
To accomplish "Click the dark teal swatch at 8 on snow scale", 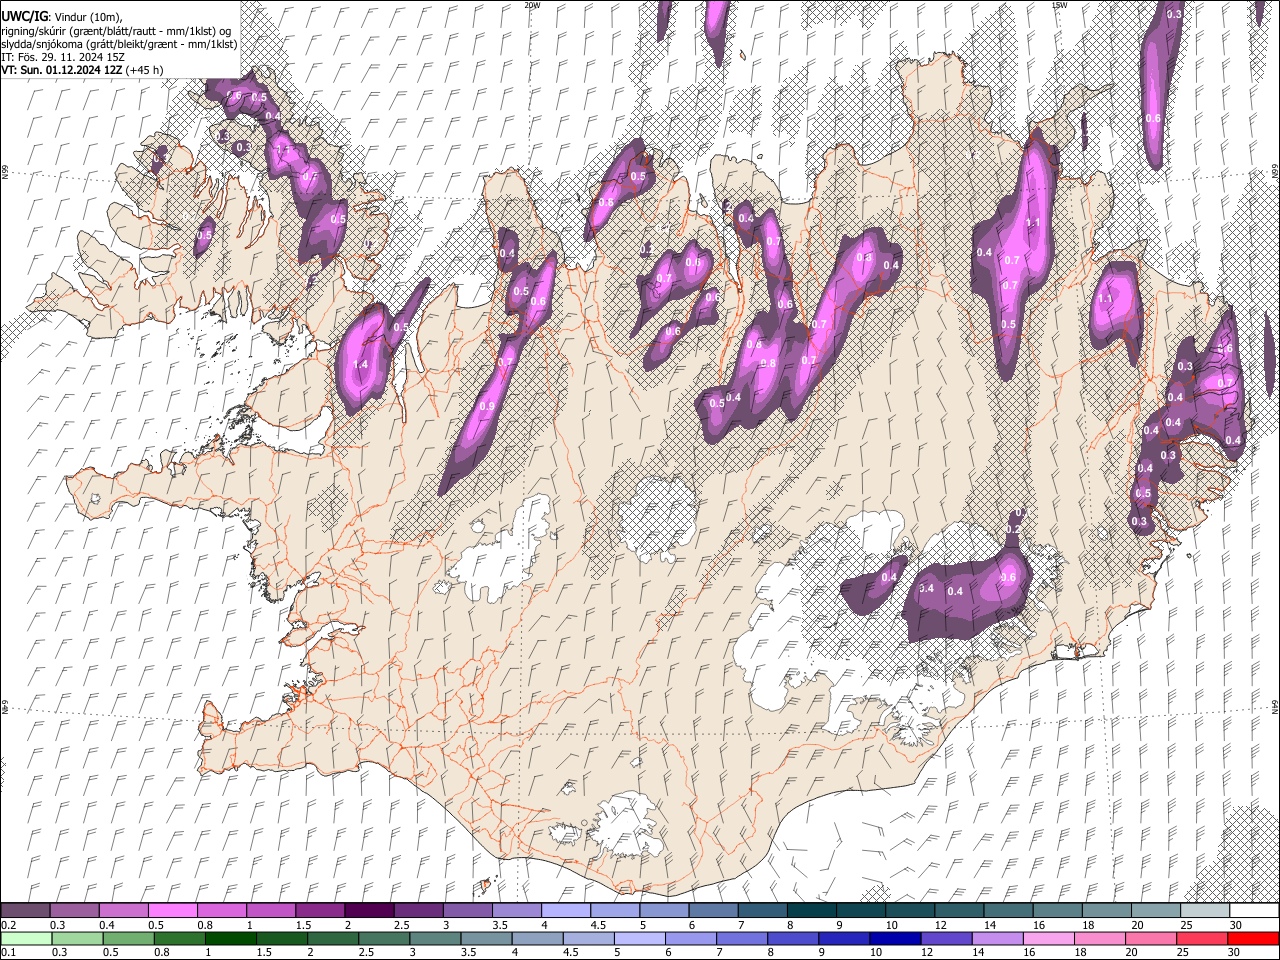I will pos(811,911).
